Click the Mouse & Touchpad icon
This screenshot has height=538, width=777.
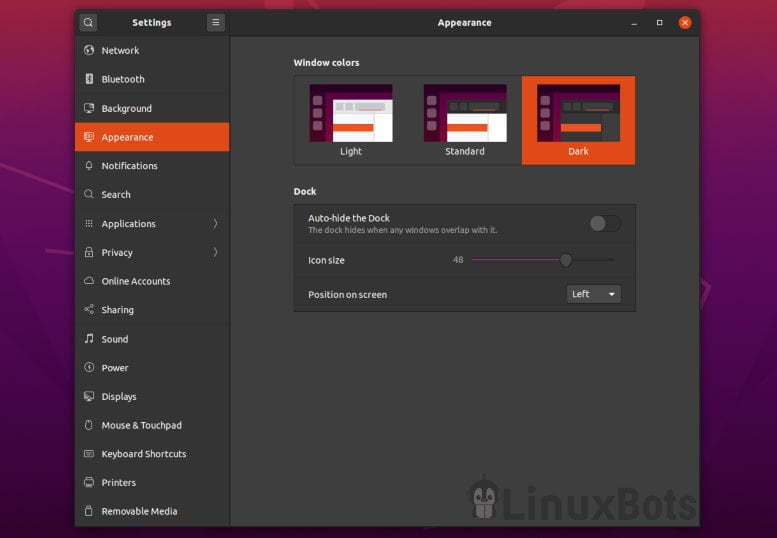[89, 425]
